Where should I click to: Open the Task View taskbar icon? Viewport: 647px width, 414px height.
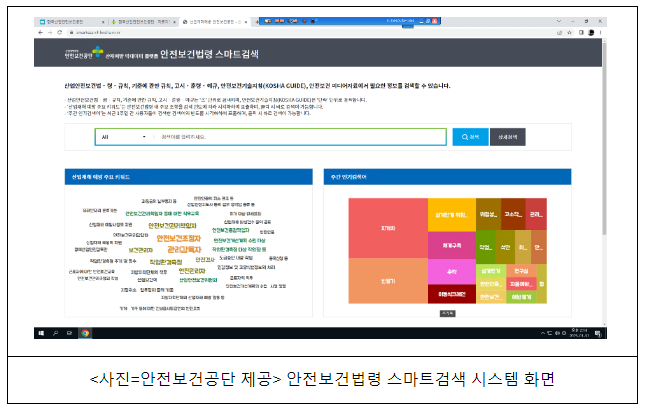[x=69, y=333]
